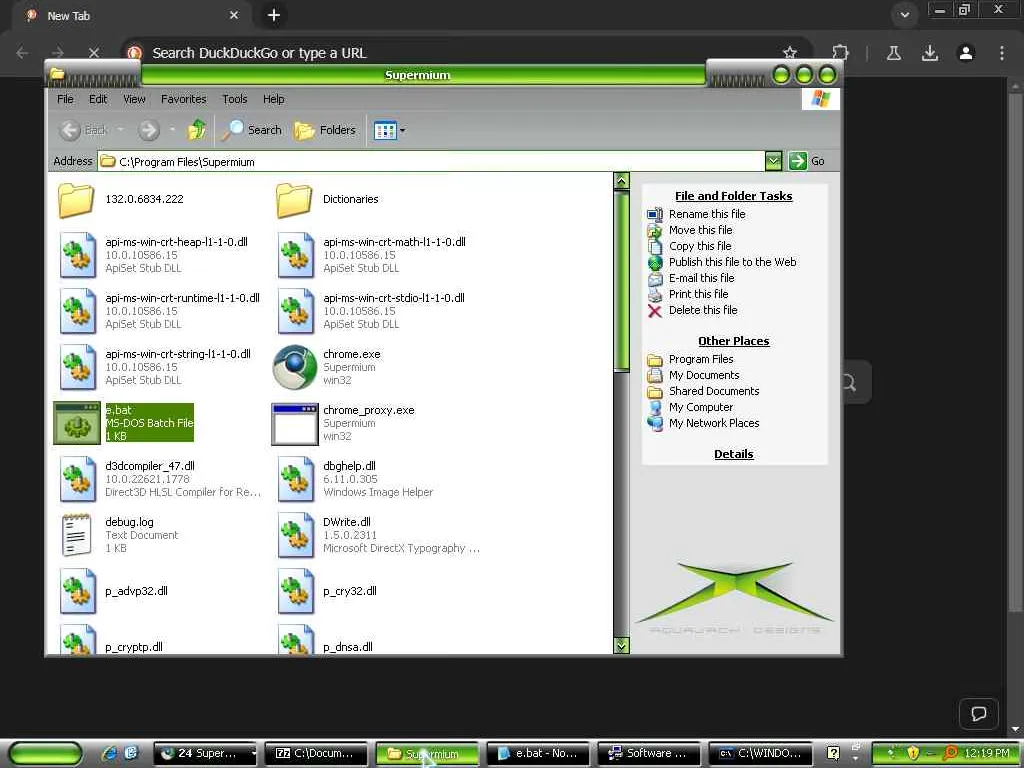Select the Dictionaries folder icon
This screenshot has width=1024, height=768.
pos(294,200)
